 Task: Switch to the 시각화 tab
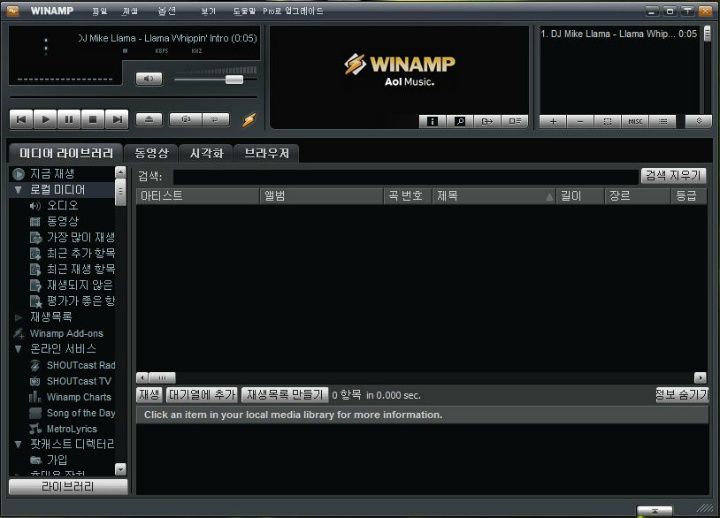click(207, 153)
